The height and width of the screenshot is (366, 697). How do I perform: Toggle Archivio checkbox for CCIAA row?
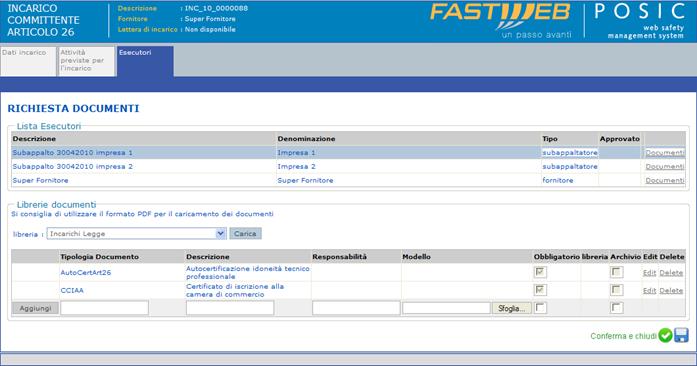point(616,290)
